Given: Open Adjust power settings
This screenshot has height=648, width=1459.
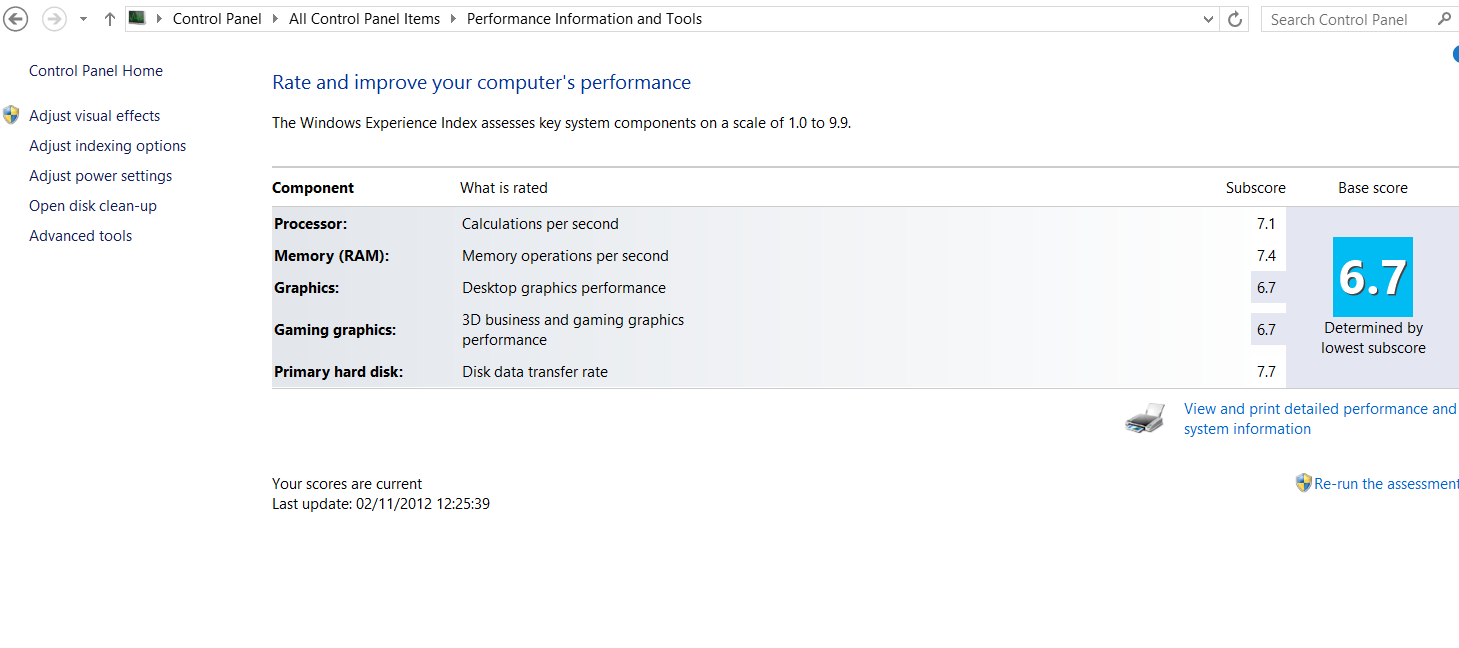Looking at the screenshot, I should click(100, 176).
